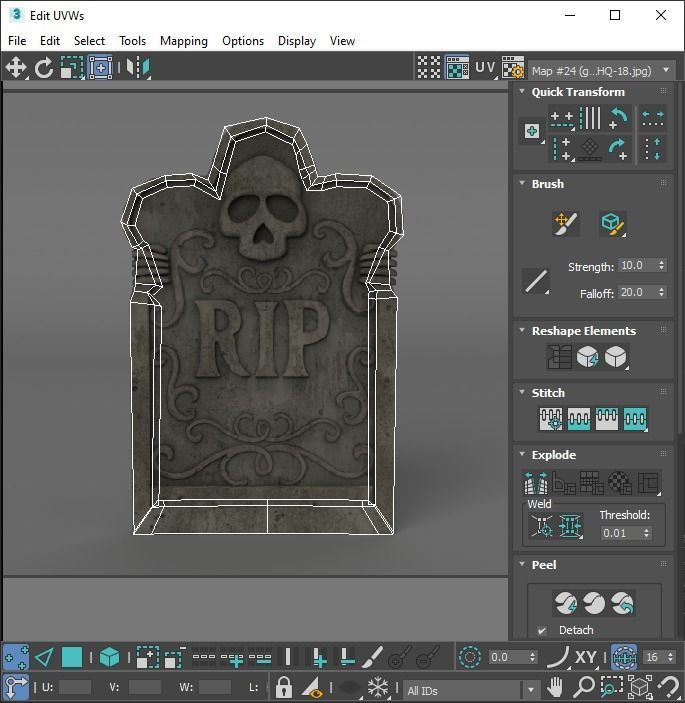Select the Move Selected Subobjects tool
Screen dimensions: 685x703
16,68
